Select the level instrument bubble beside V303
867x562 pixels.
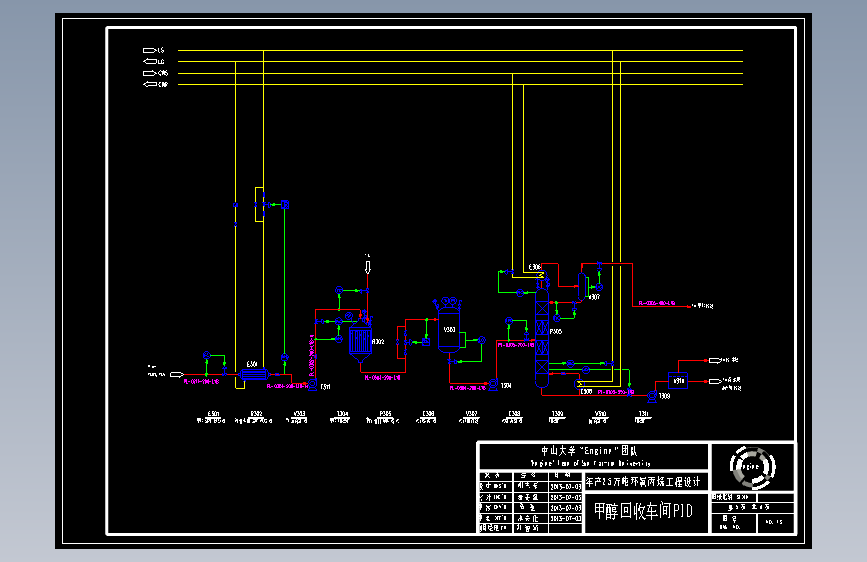[x=482, y=340]
